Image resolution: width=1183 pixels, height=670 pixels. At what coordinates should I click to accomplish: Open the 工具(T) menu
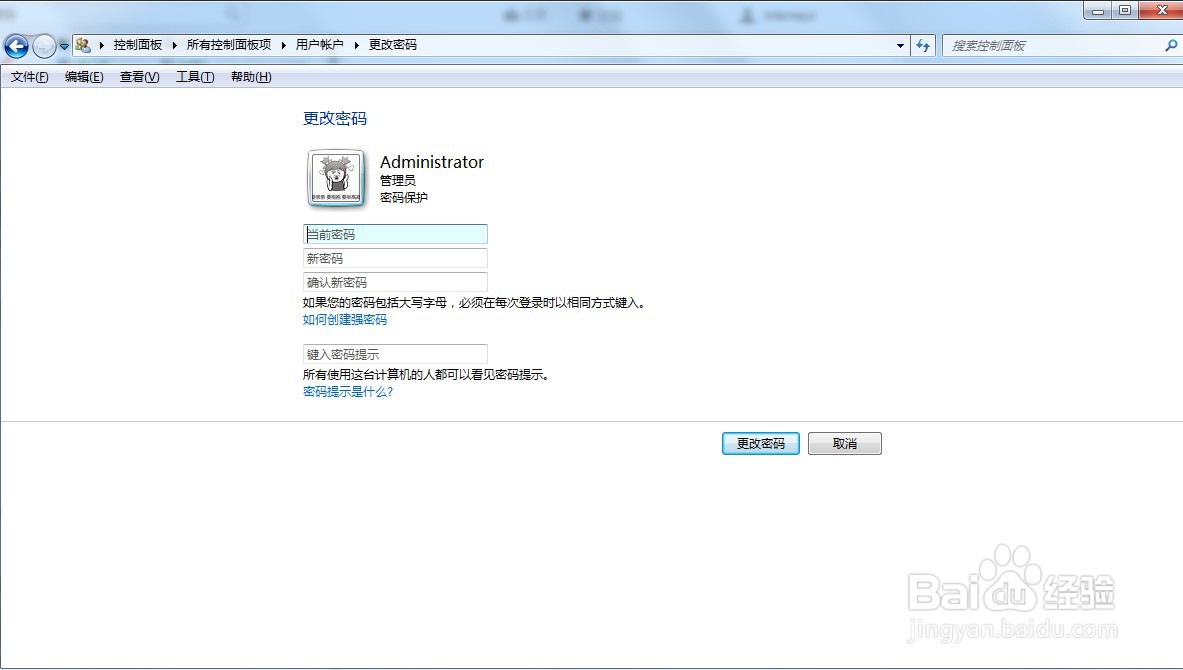(x=195, y=77)
